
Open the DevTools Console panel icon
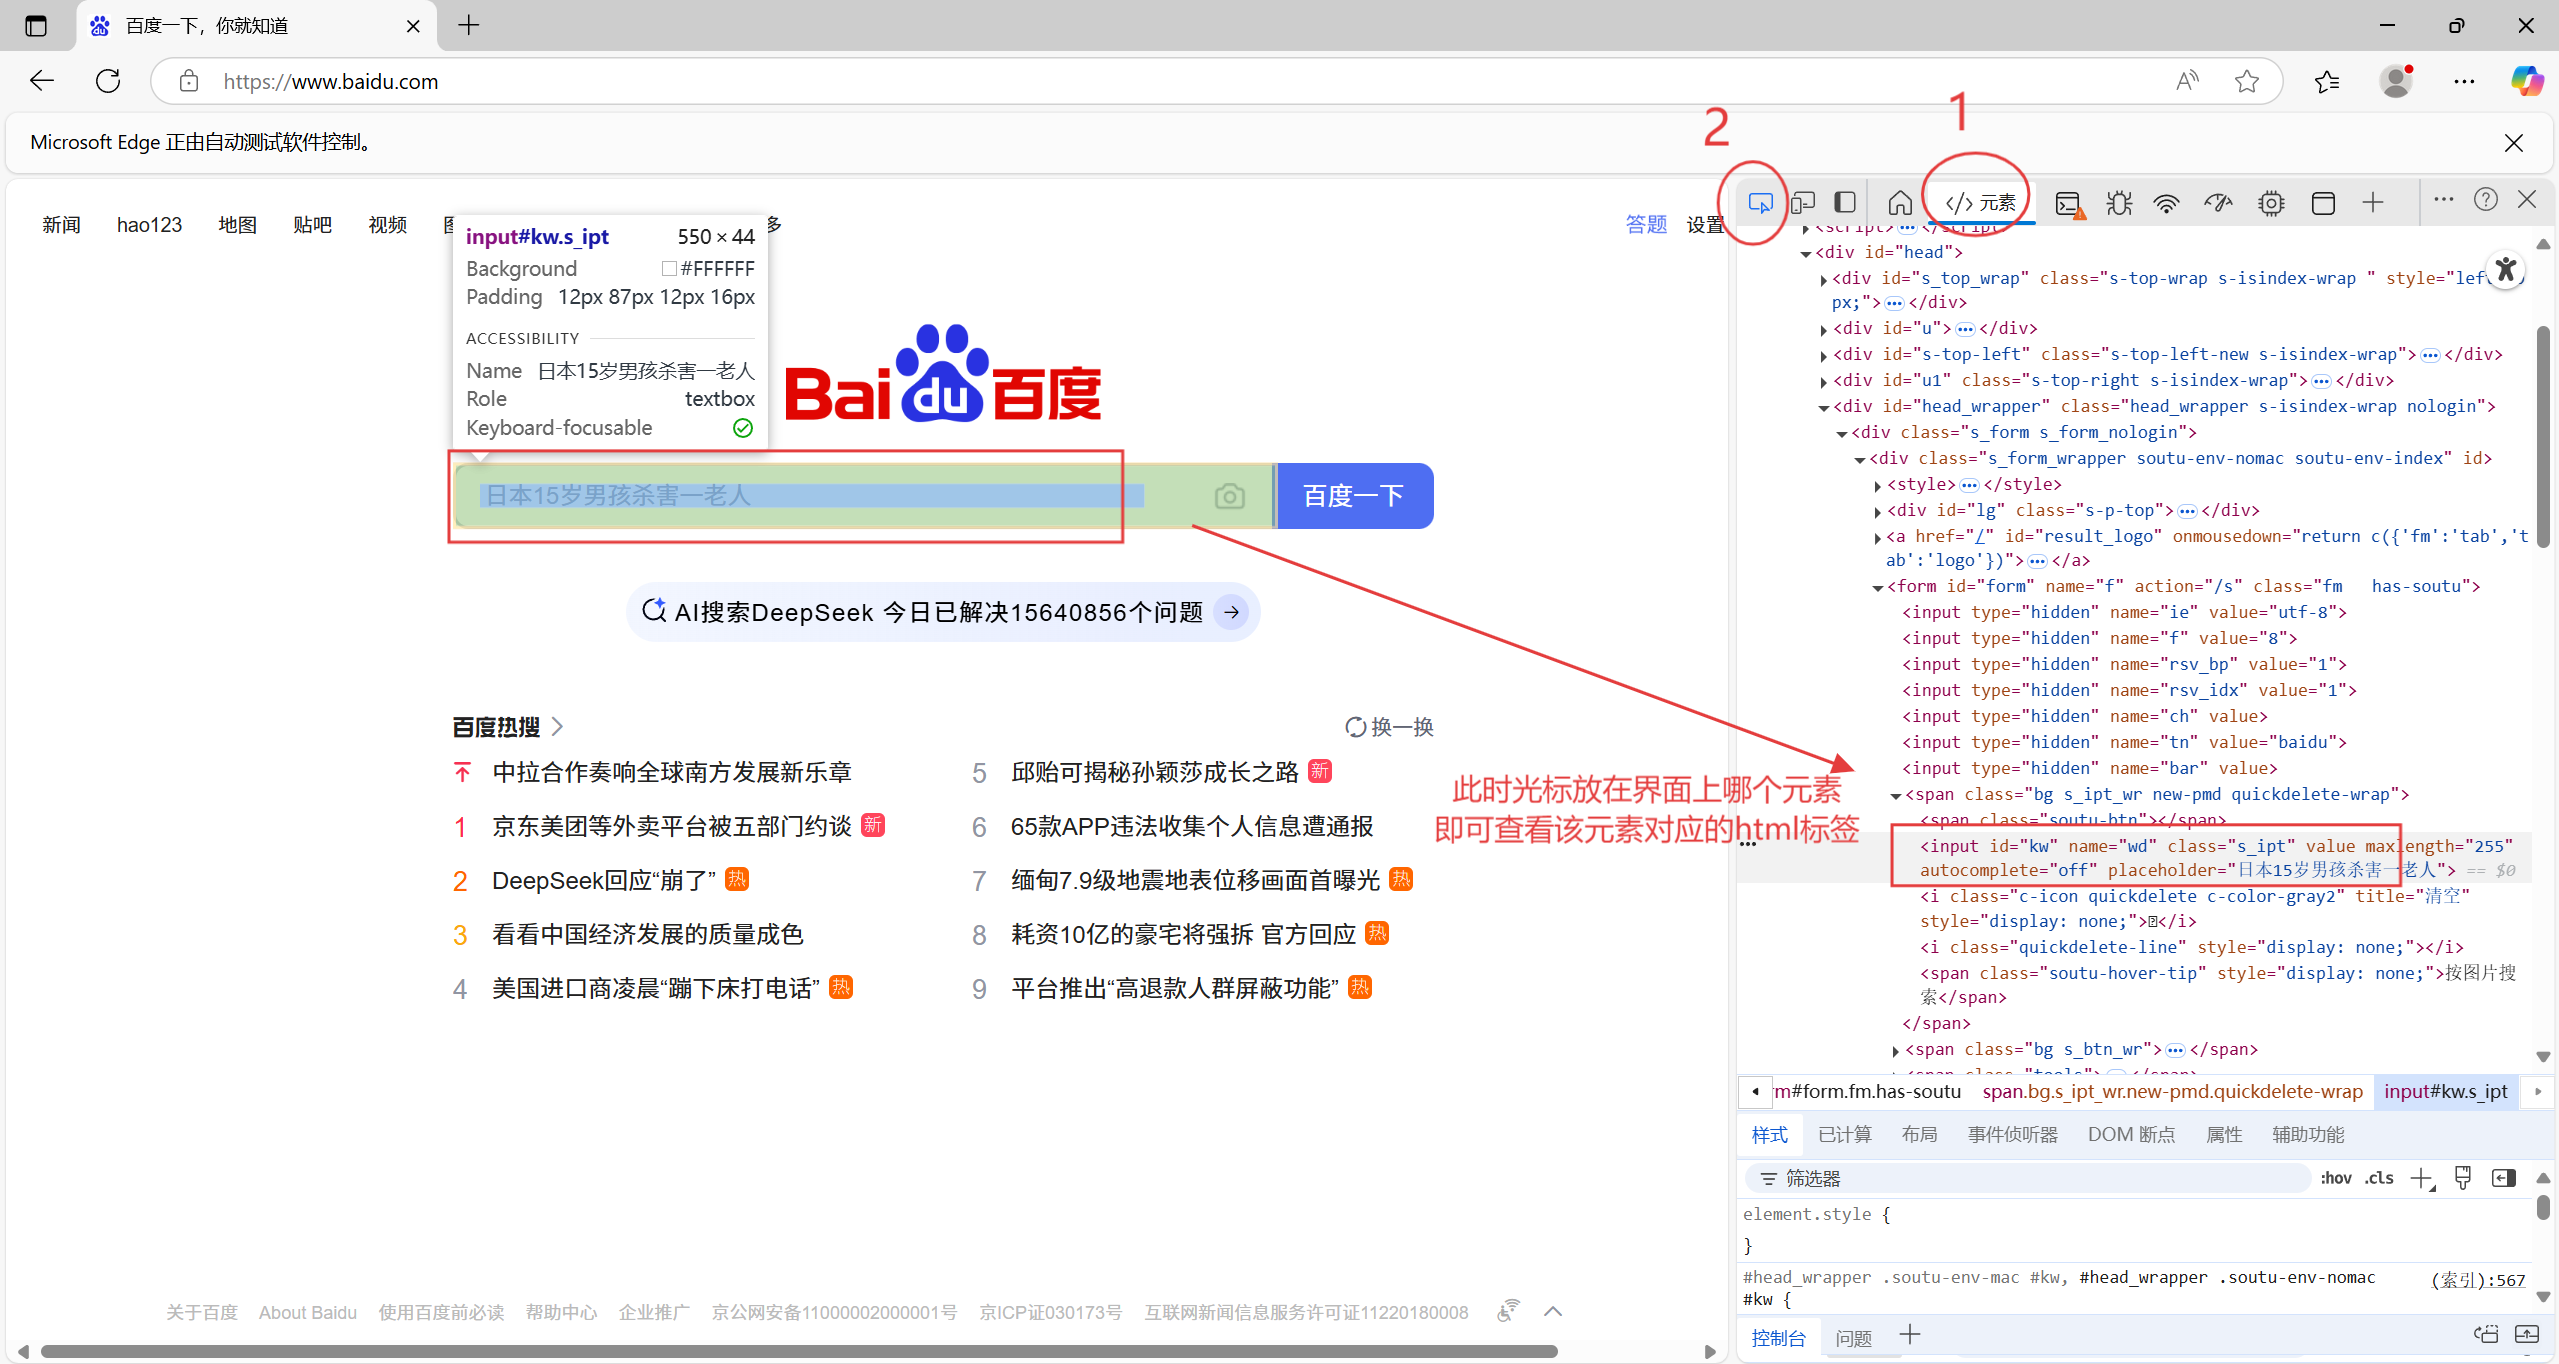click(x=2069, y=204)
